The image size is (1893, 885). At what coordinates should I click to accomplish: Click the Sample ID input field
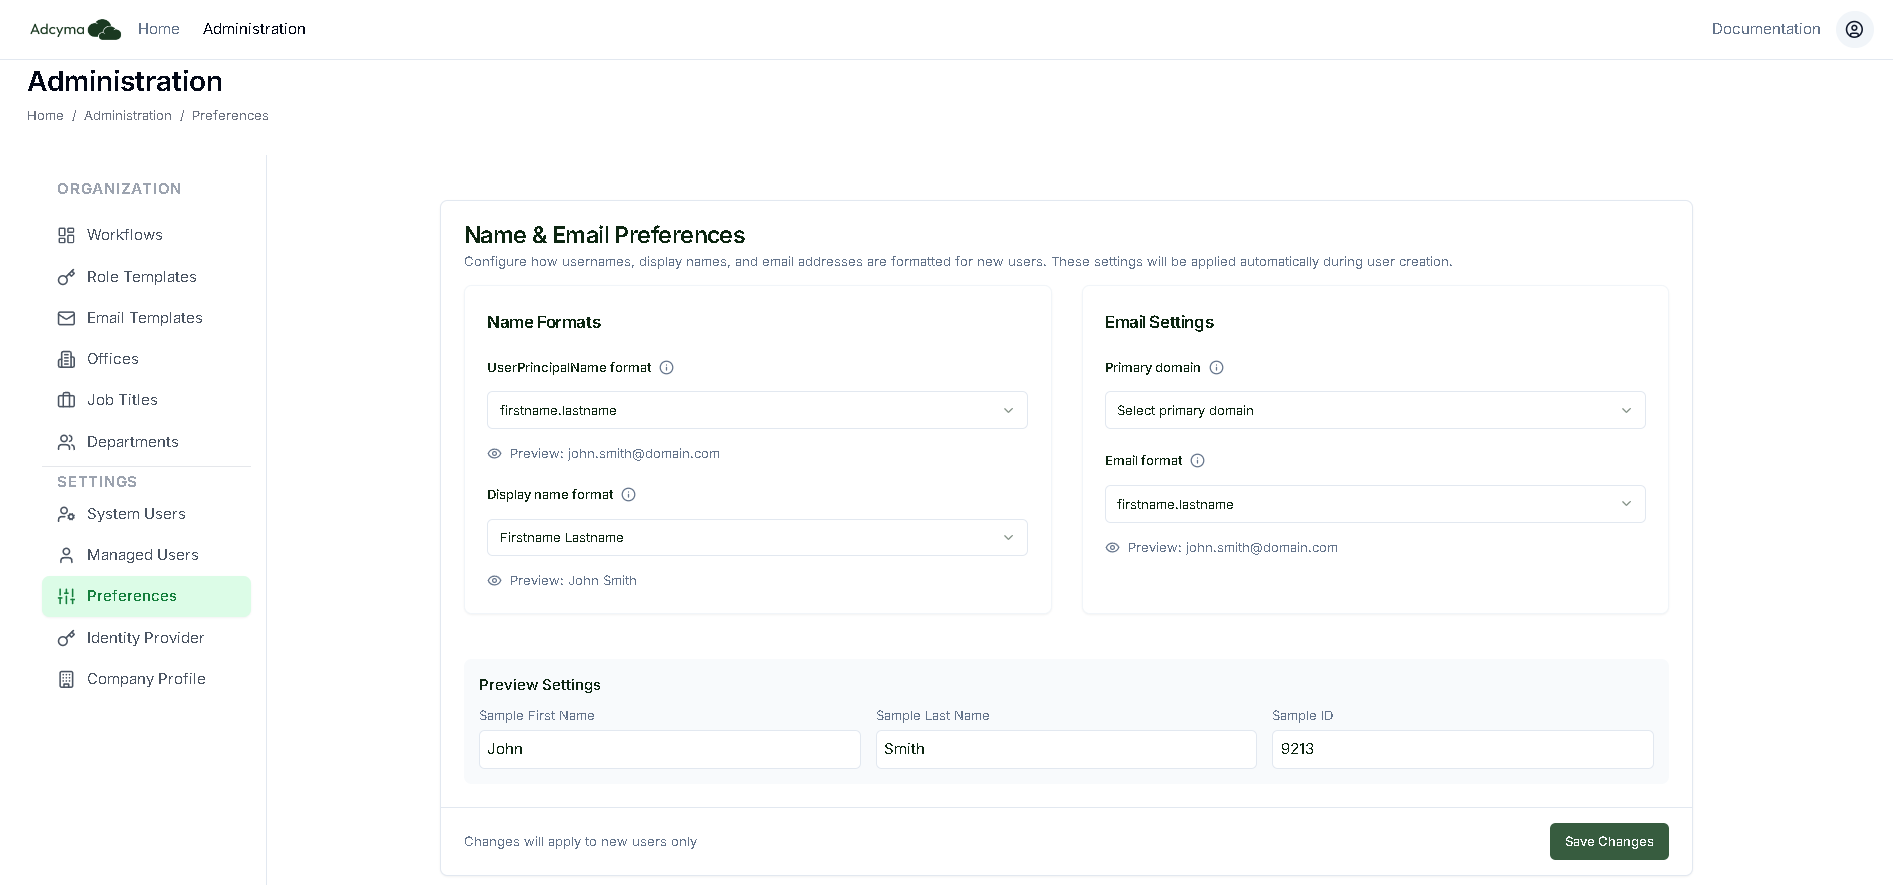coord(1462,750)
